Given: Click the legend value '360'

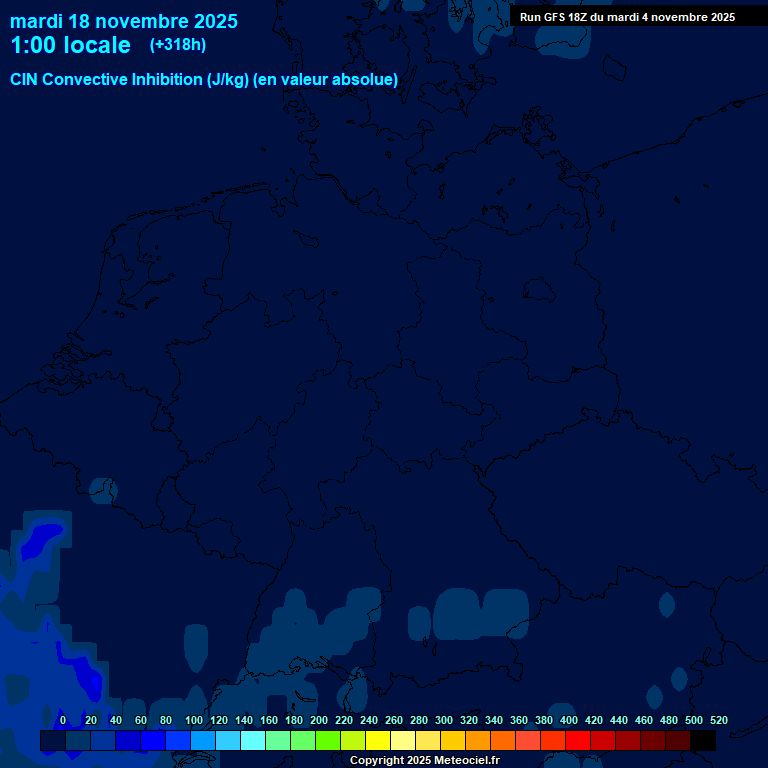Looking at the screenshot, I should [519, 720].
